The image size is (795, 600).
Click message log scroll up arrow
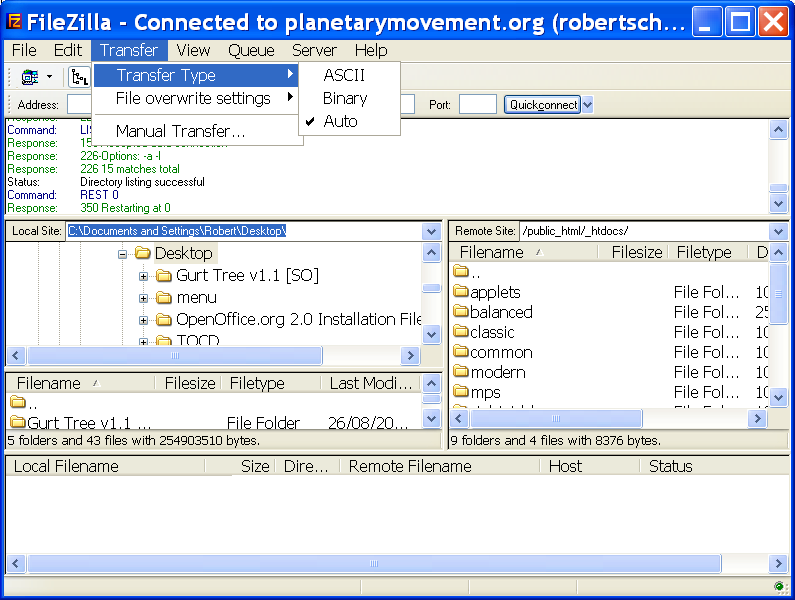(x=778, y=130)
